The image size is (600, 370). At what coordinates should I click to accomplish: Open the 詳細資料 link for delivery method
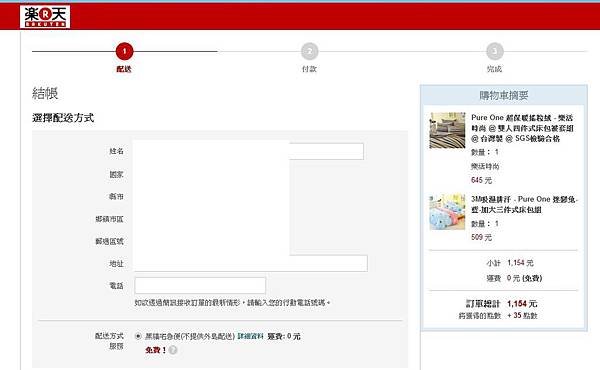point(251,336)
